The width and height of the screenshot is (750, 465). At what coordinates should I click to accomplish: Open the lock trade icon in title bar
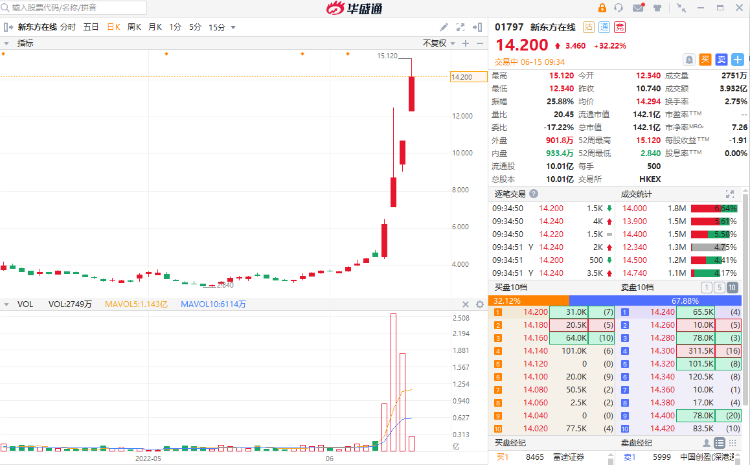[602, 8]
